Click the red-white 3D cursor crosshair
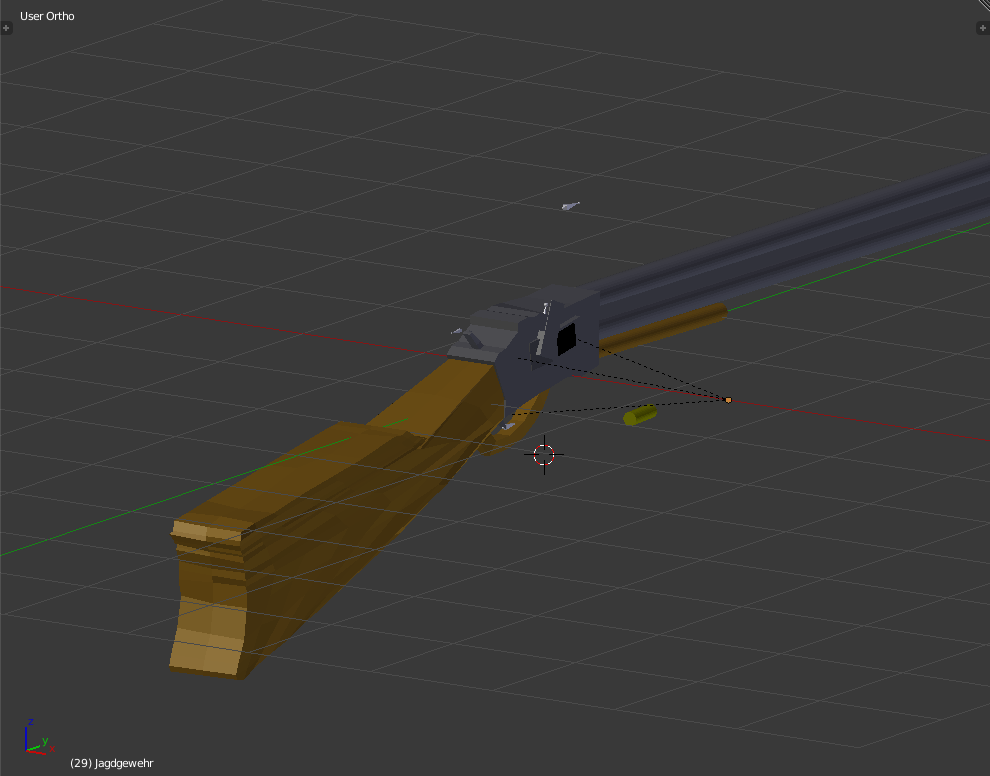Screen dimensions: 990x776 (x=544, y=455)
